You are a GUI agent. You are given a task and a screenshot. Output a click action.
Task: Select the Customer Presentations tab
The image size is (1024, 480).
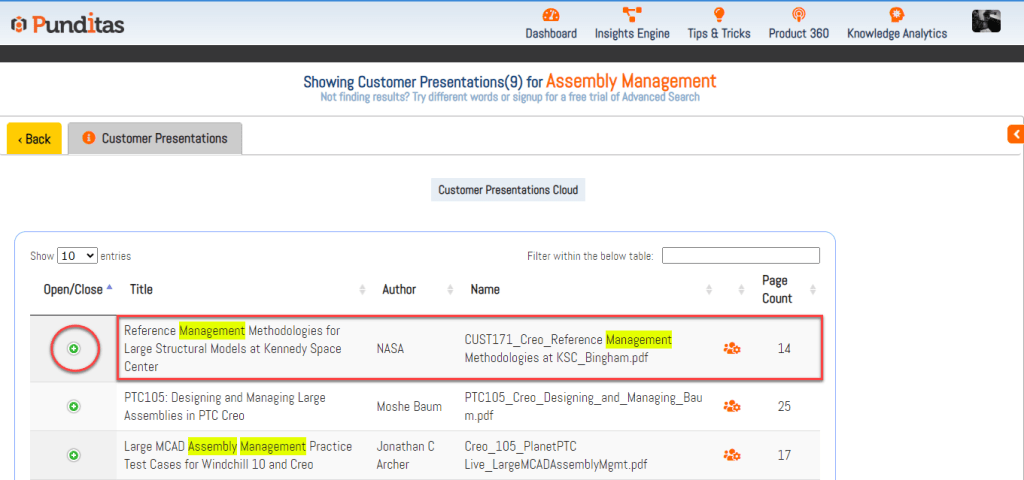[155, 139]
